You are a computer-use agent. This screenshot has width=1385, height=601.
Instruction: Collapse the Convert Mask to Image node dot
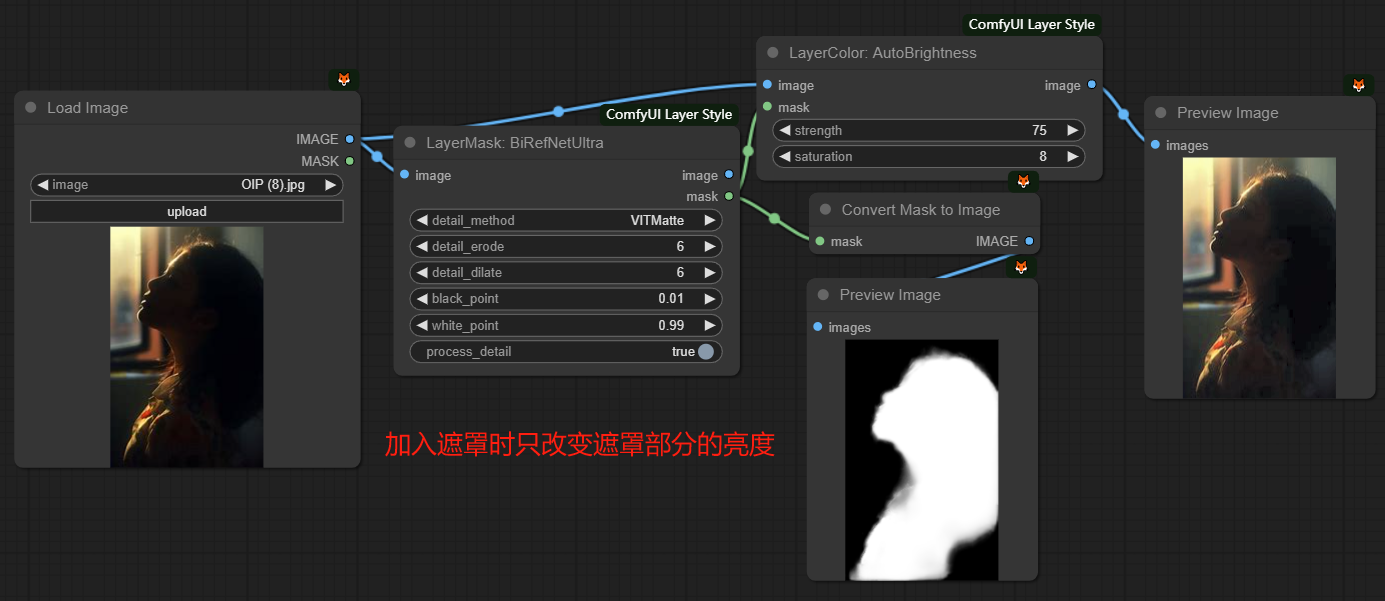tap(825, 210)
